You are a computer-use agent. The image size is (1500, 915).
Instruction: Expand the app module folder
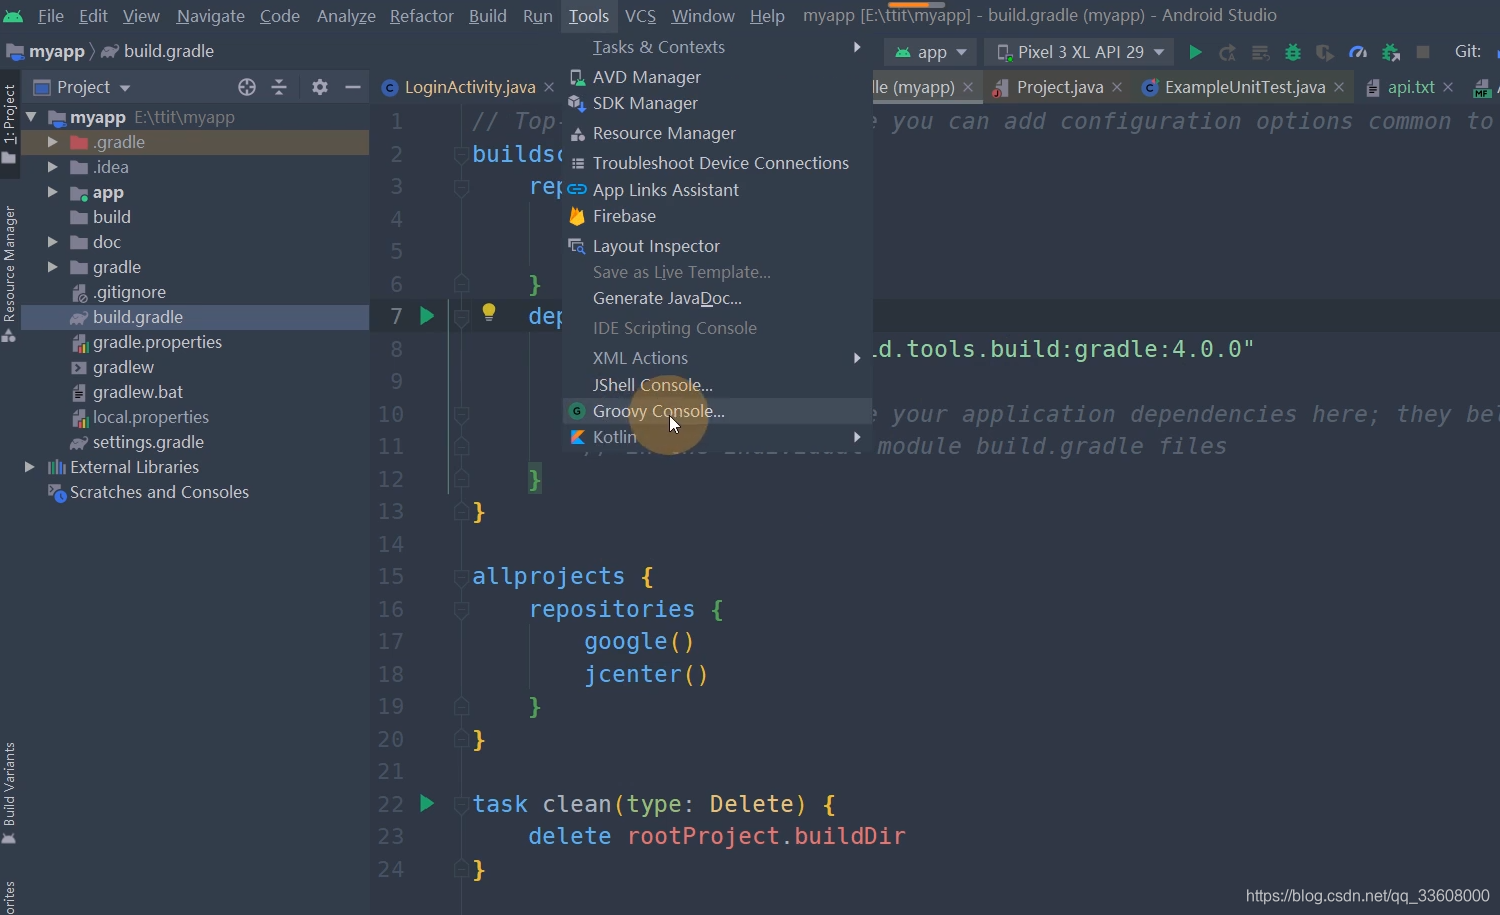(x=52, y=192)
